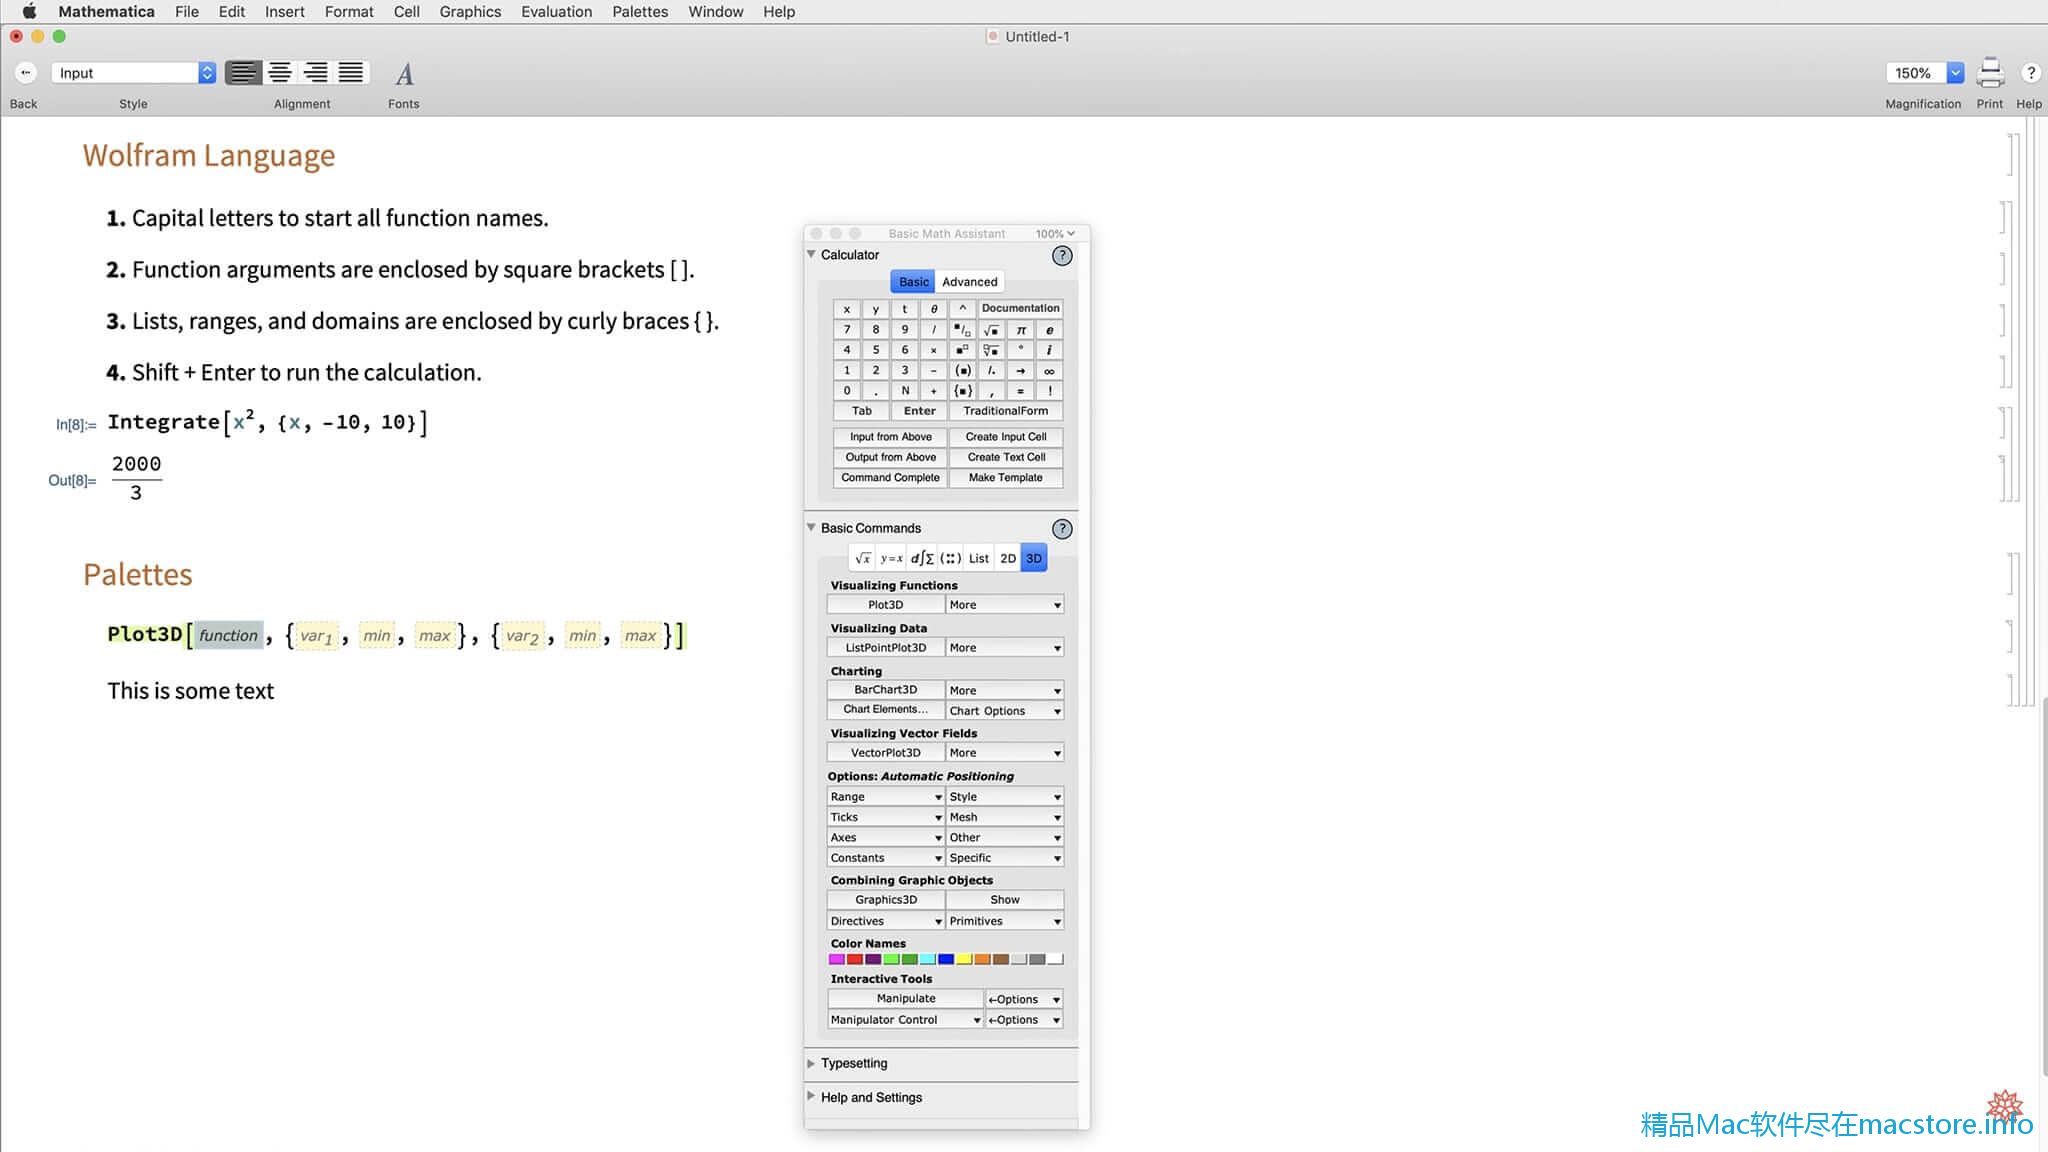
Task: Collapse the Calculator section
Action: click(x=812, y=255)
